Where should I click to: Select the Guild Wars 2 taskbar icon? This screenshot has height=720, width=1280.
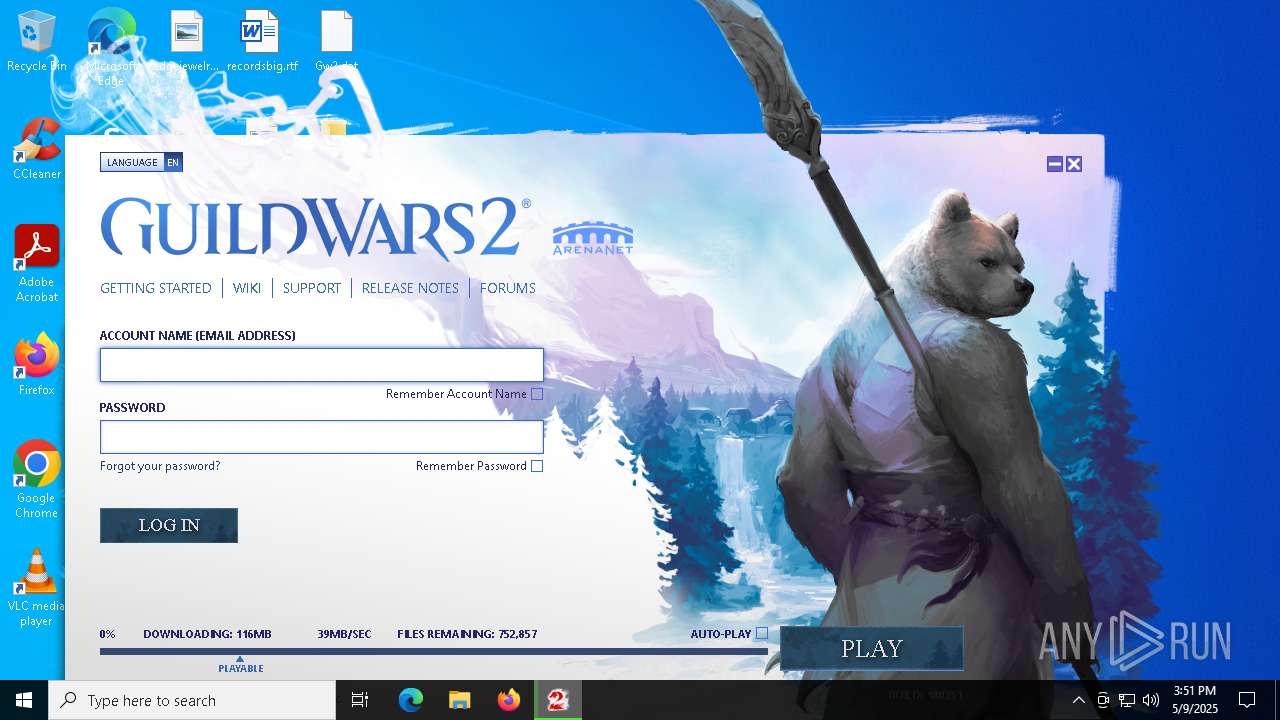558,700
